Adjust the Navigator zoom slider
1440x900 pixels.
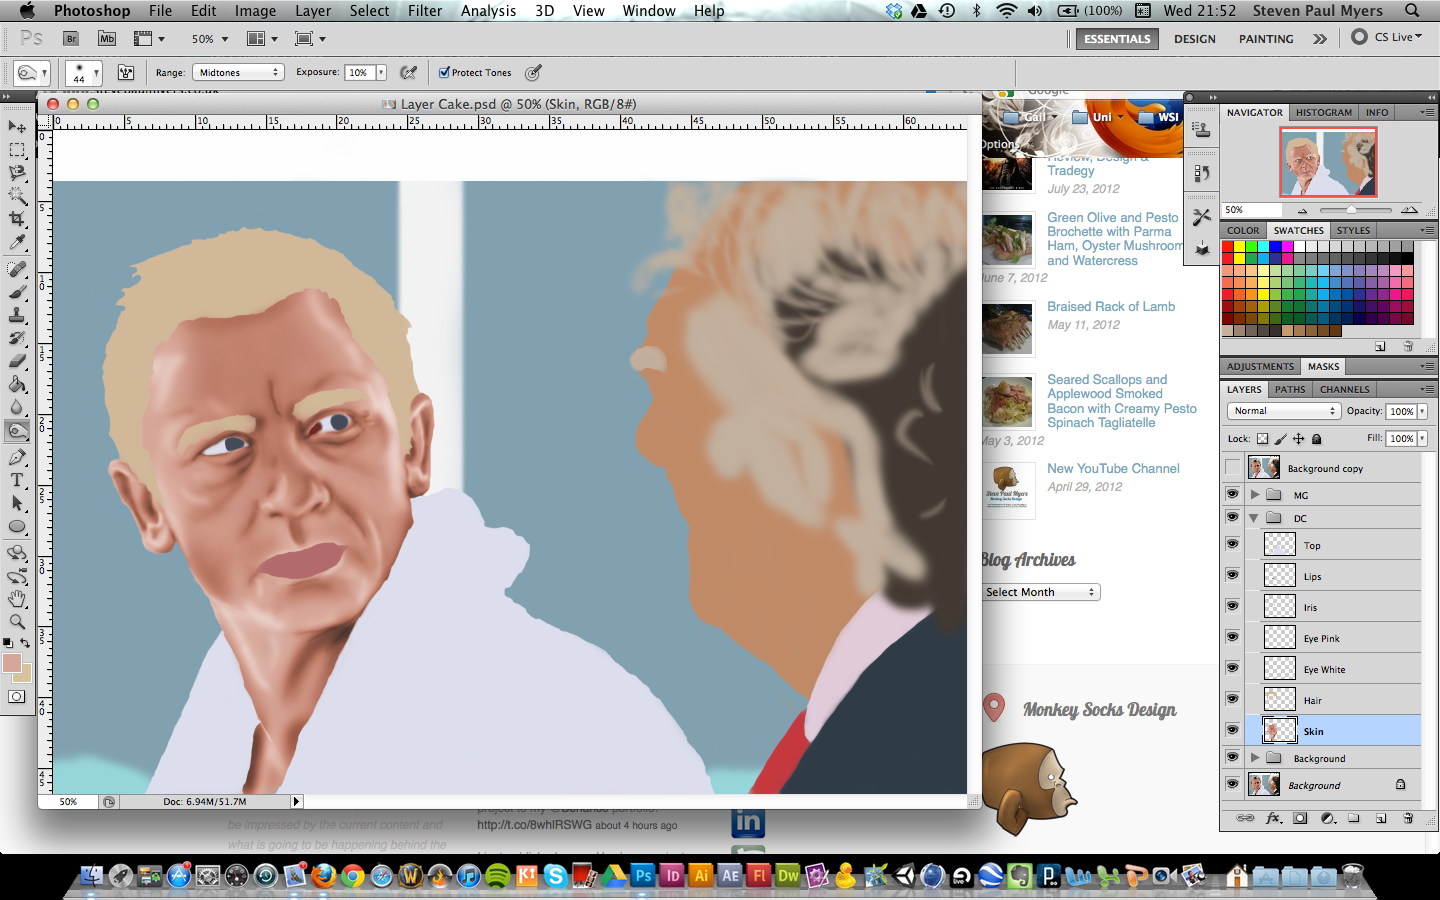tap(1351, 210)
